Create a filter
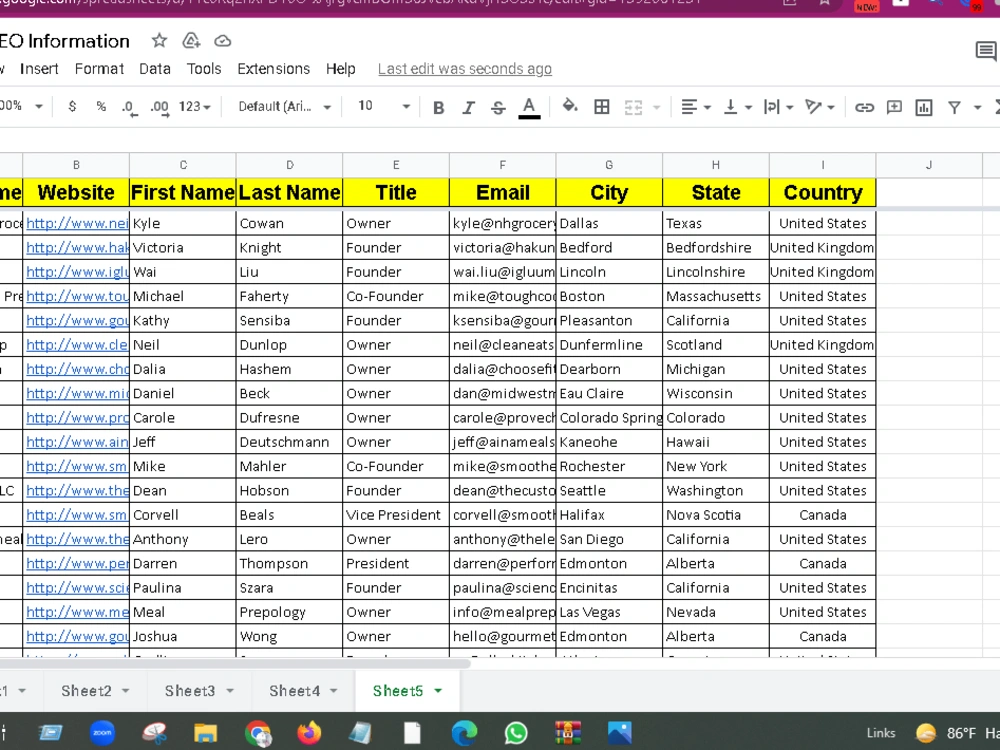The width and height of the screenshot is (1000, 750). tap(954, 108)
